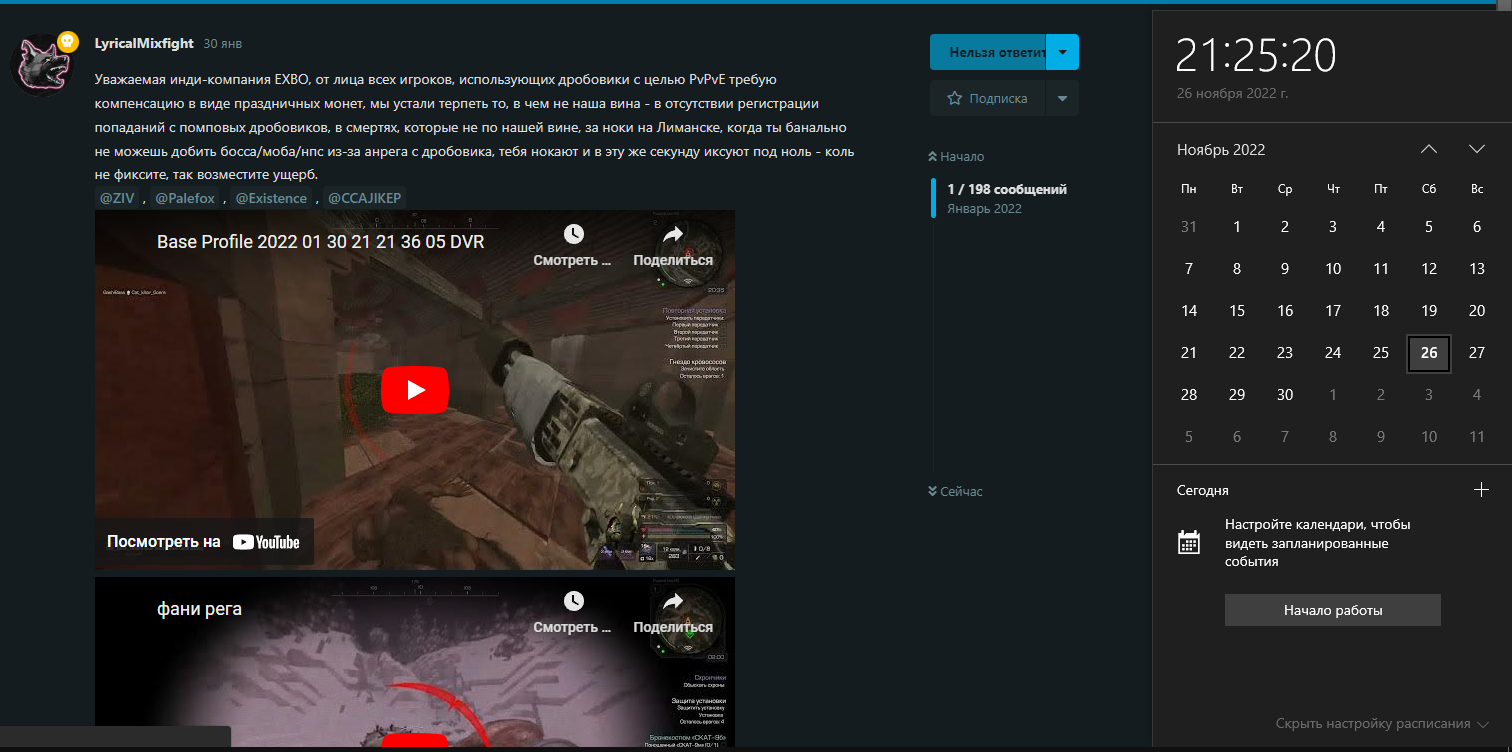Jump to 'Сейчас' in the discussion
Screen dimensions: 1512x752
pos(955,491)
